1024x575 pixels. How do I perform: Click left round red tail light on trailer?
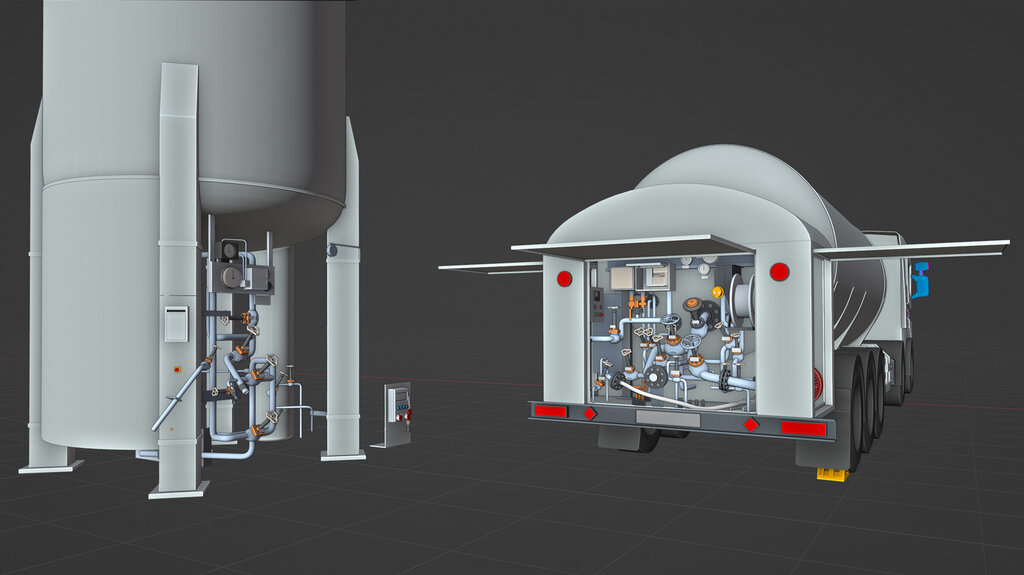coord(564,279)
